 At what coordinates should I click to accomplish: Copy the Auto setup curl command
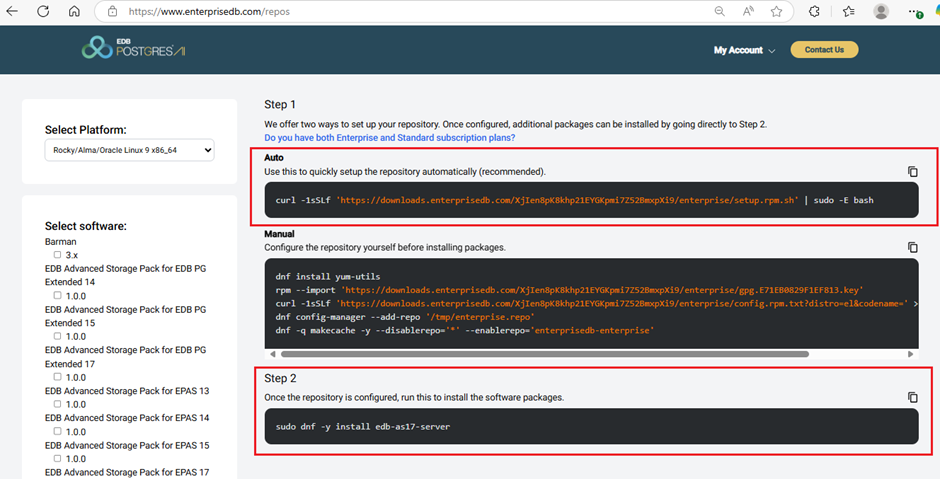point(912,171)
